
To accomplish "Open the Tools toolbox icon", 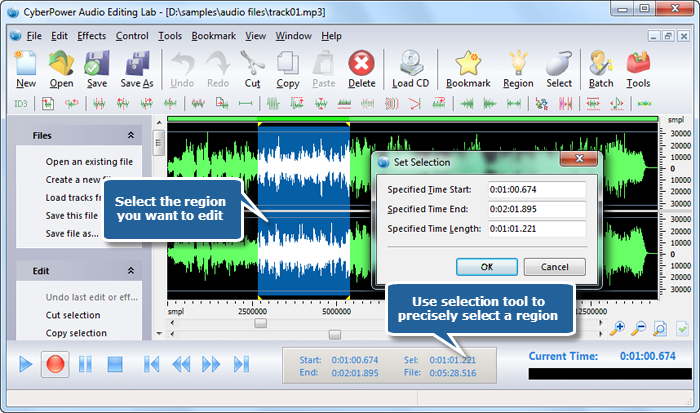I will pyautogui.click(x=638, y=69).
